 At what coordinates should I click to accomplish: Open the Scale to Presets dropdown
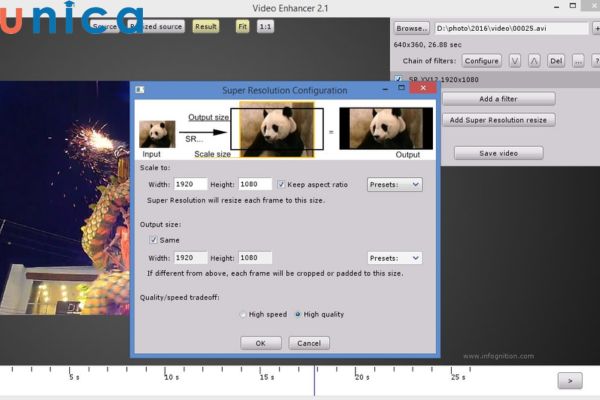[394, 184]
